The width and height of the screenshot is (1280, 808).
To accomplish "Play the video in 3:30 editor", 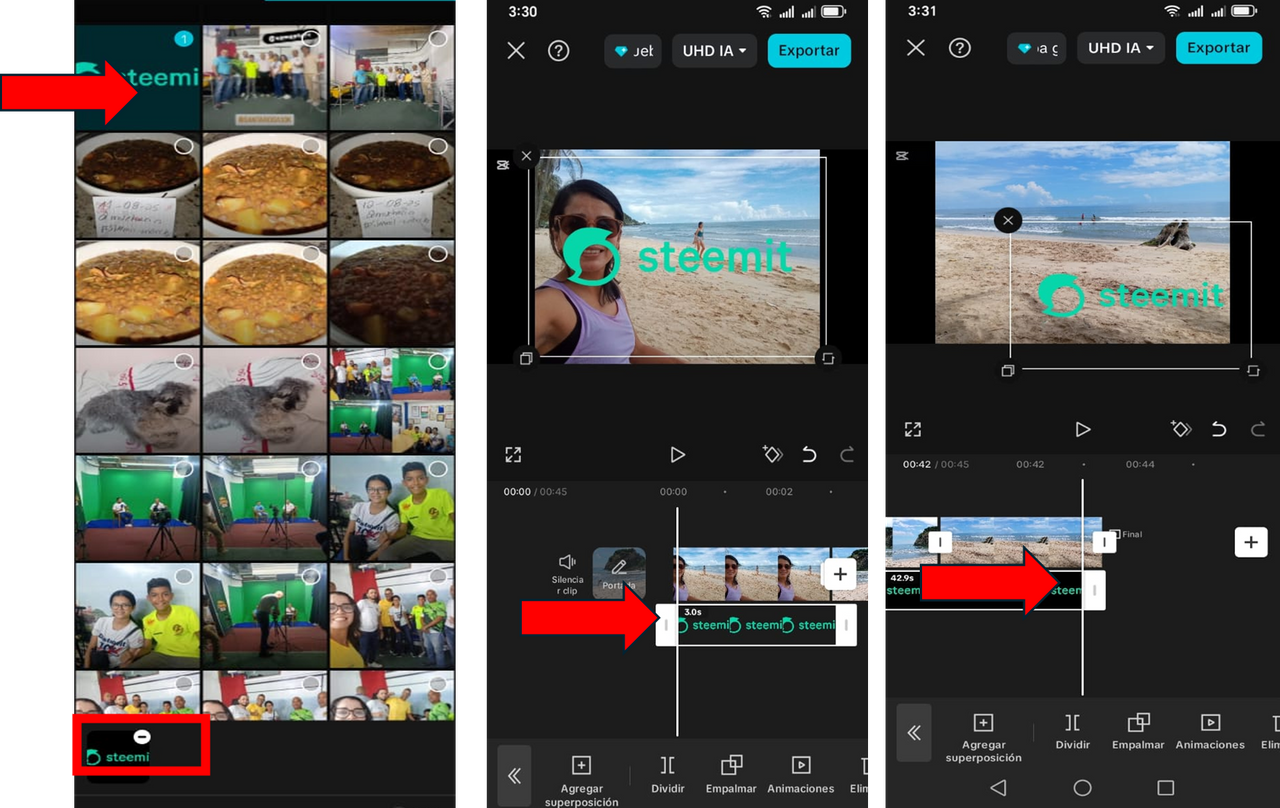I will (677, 455).
